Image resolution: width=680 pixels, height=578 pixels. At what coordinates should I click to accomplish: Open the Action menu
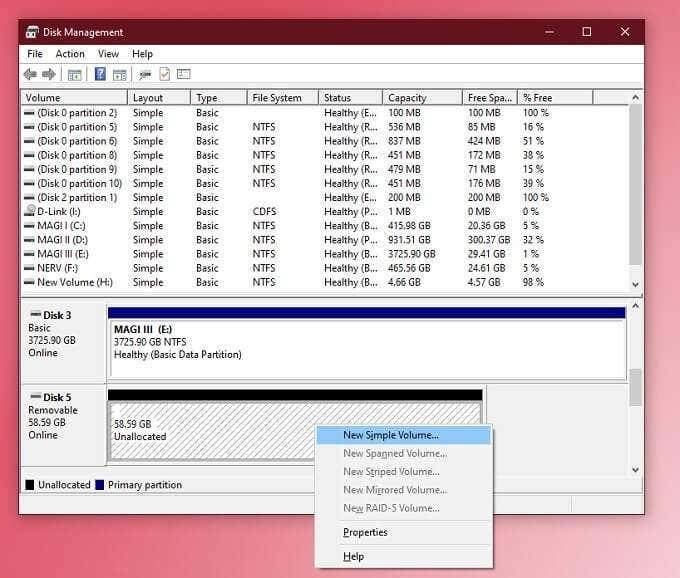tap(70, 54)
